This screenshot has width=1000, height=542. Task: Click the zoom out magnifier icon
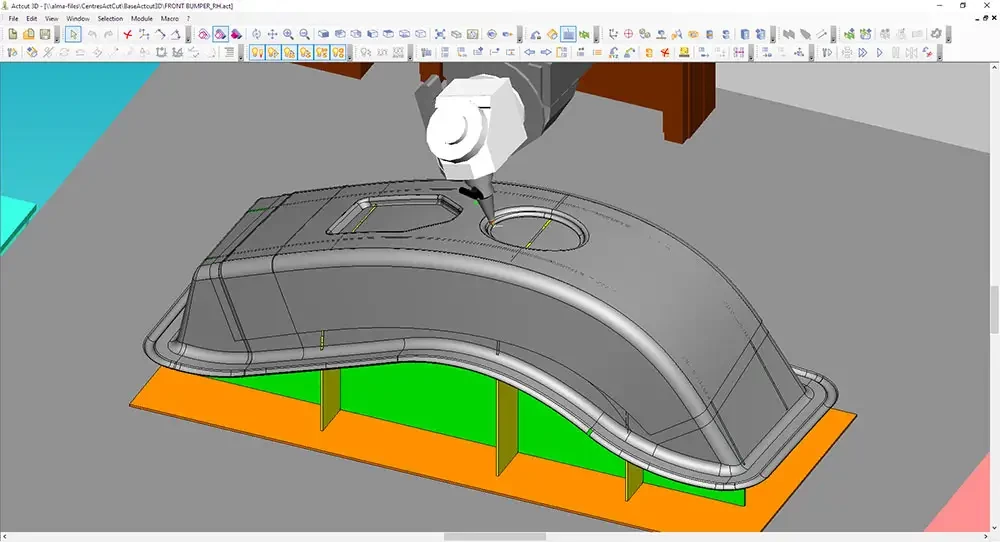tap(304, 34)
